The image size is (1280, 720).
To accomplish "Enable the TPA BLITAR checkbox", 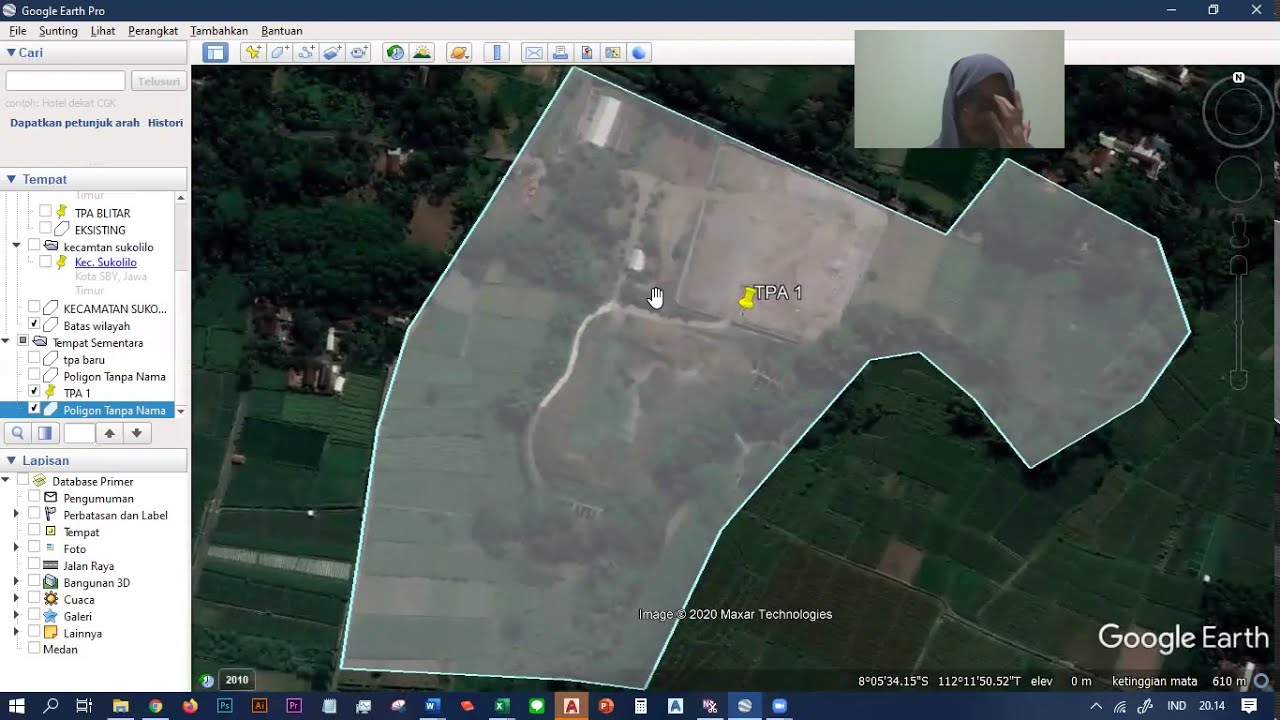I will click(x=45, y=213).
